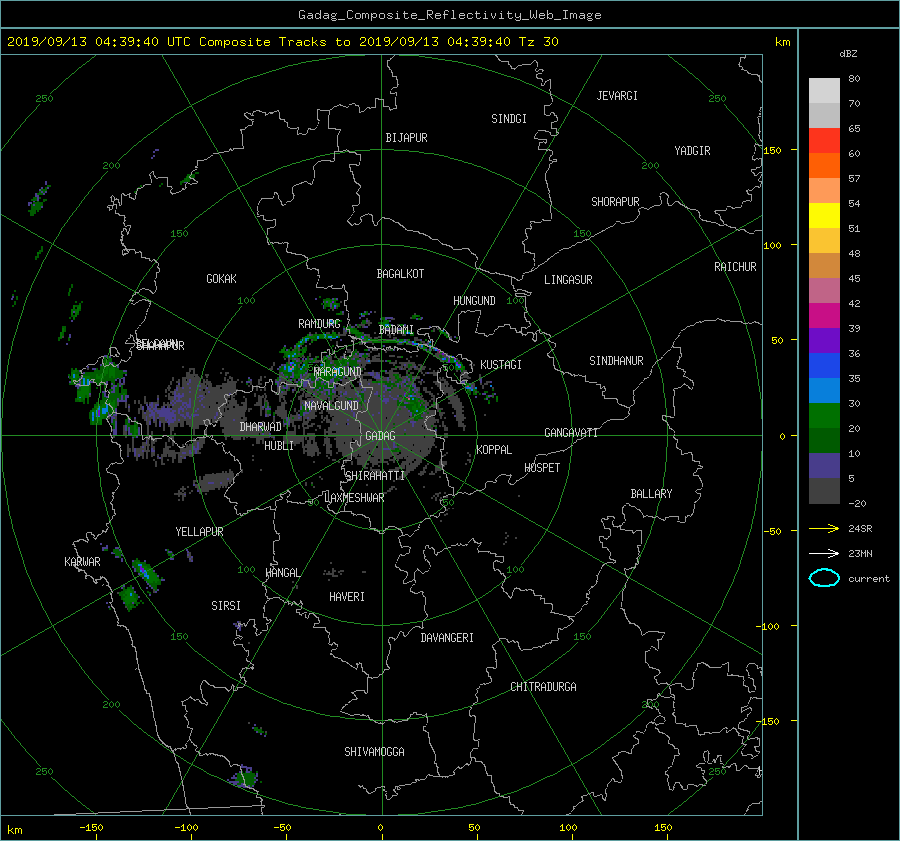The image size is (900, 841).
Task: Click the GADAG radar center label
Action: [380, 436]
